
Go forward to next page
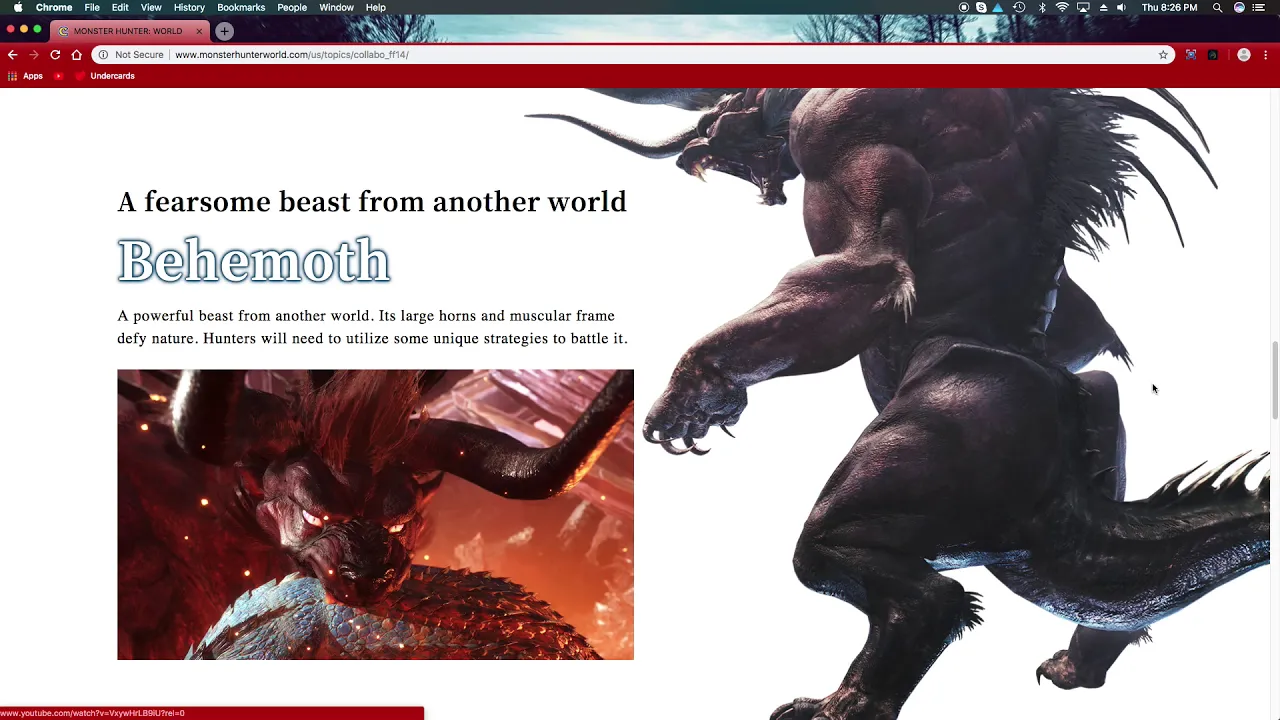[33, 55]
